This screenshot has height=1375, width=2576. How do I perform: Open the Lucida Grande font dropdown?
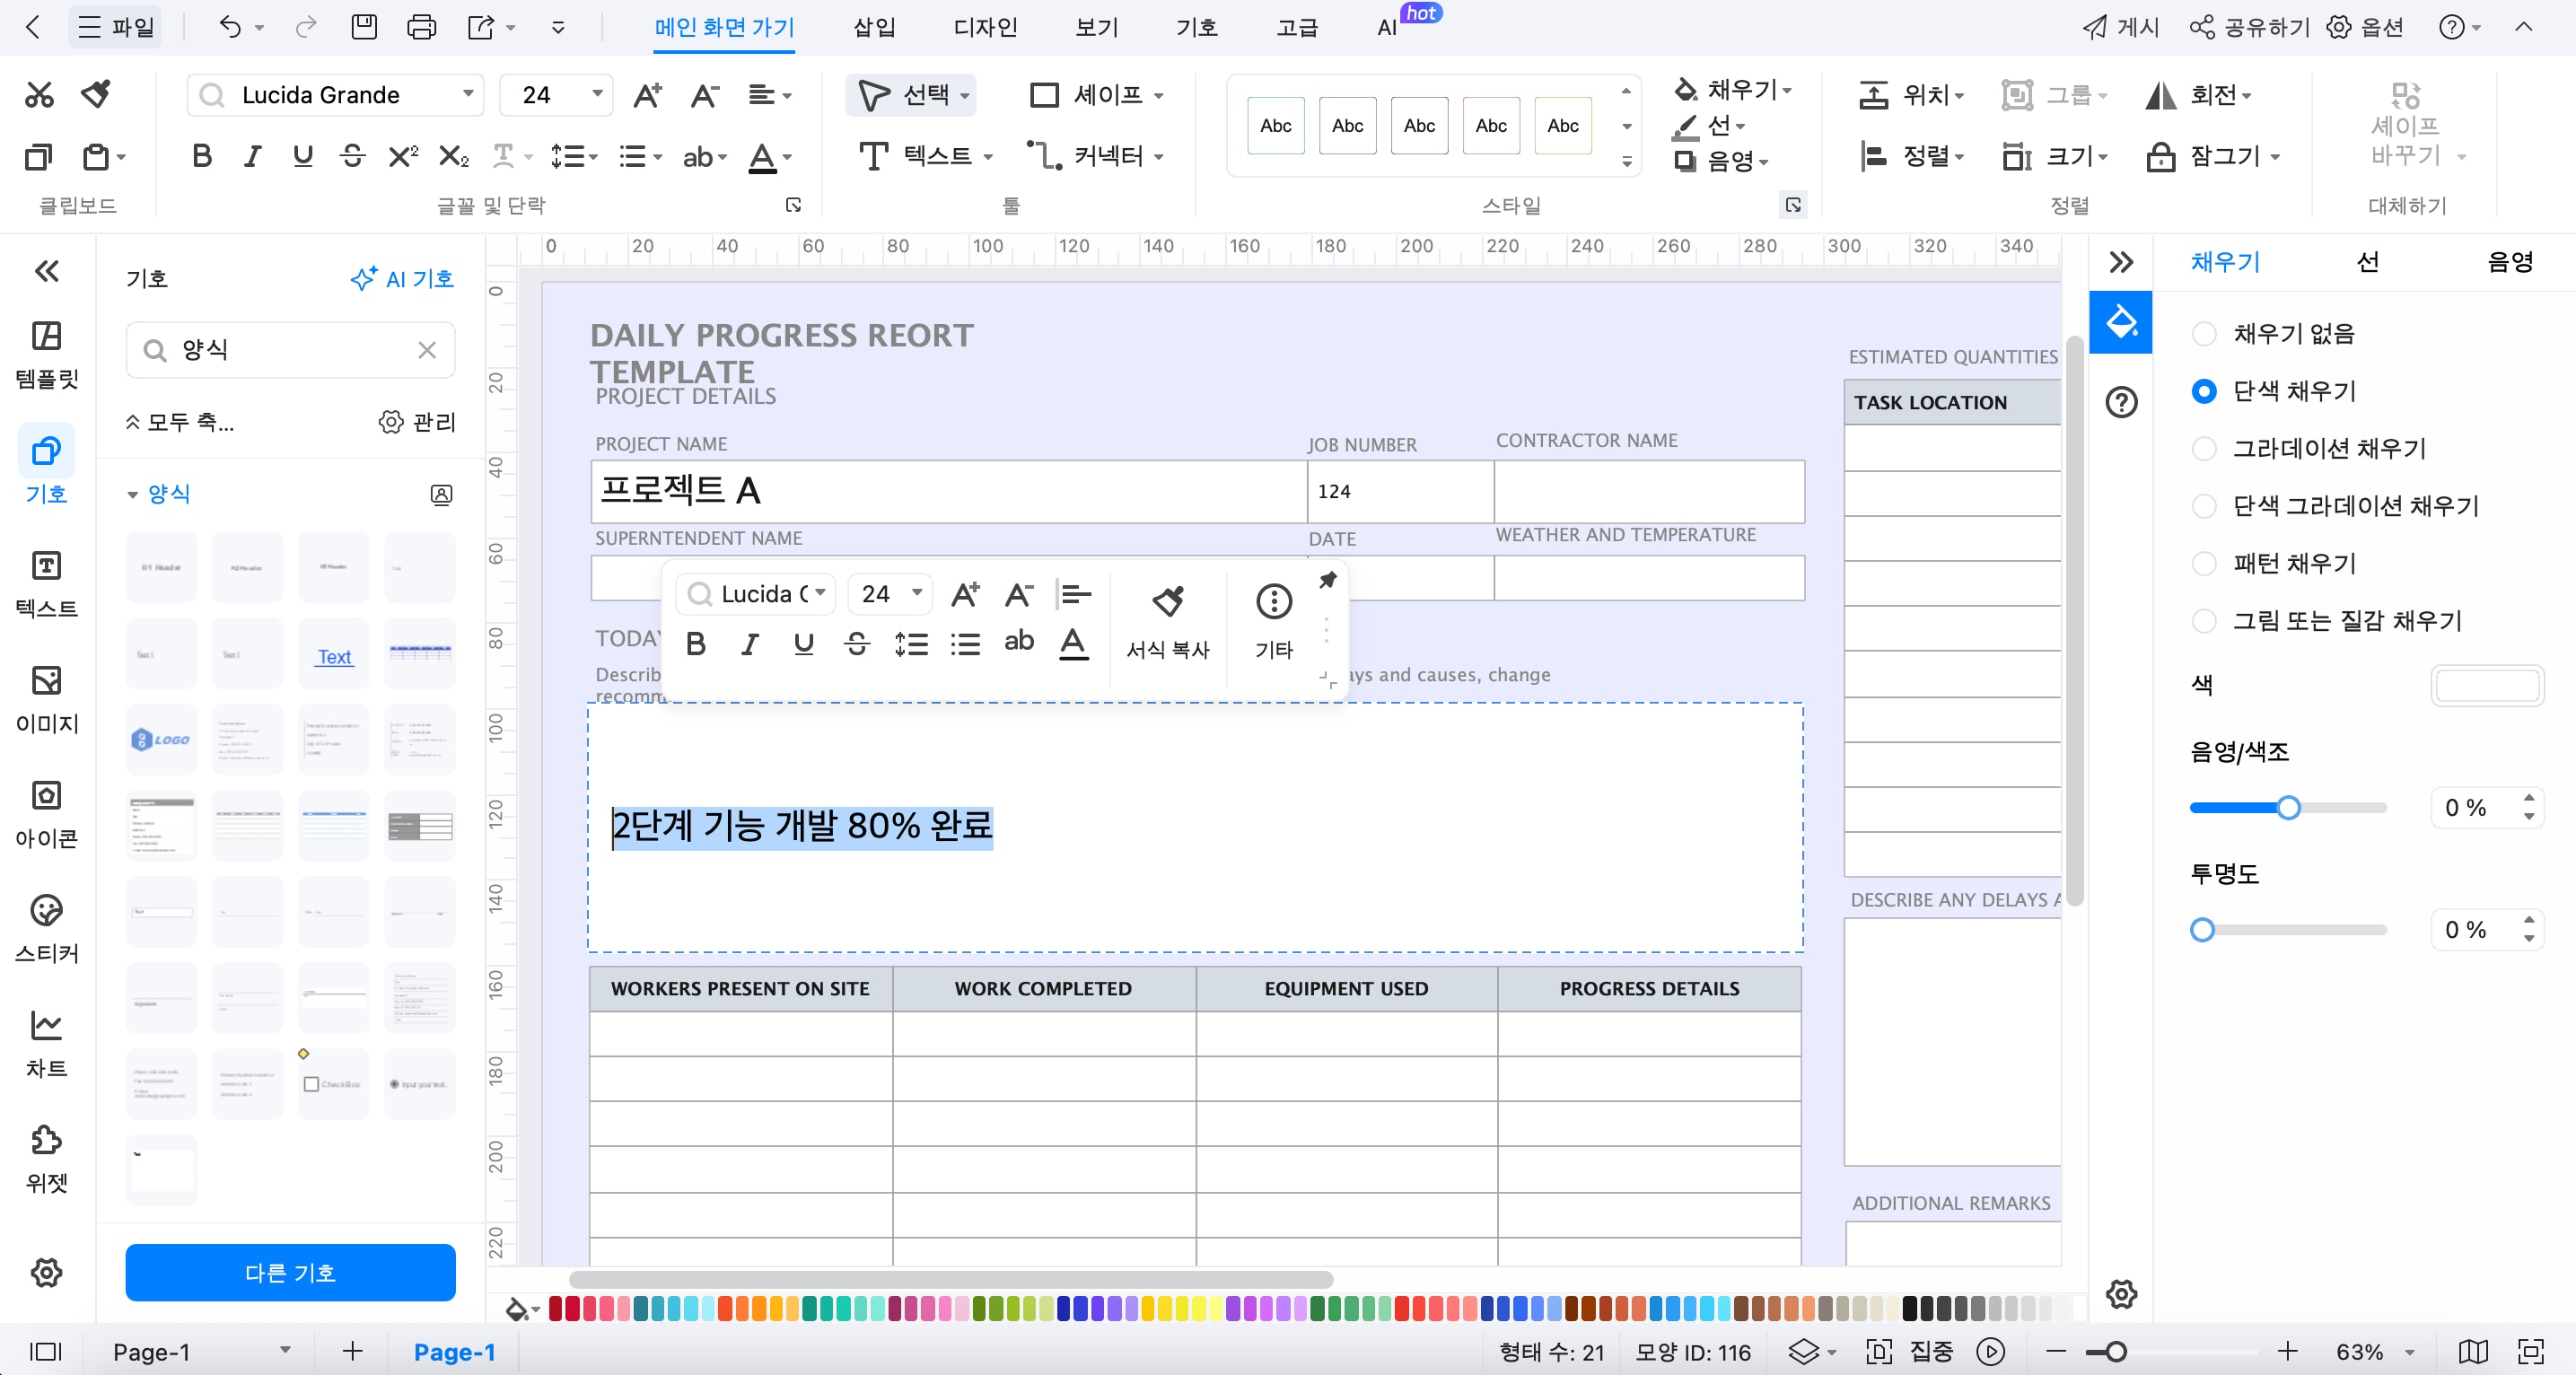click(467, 94)
